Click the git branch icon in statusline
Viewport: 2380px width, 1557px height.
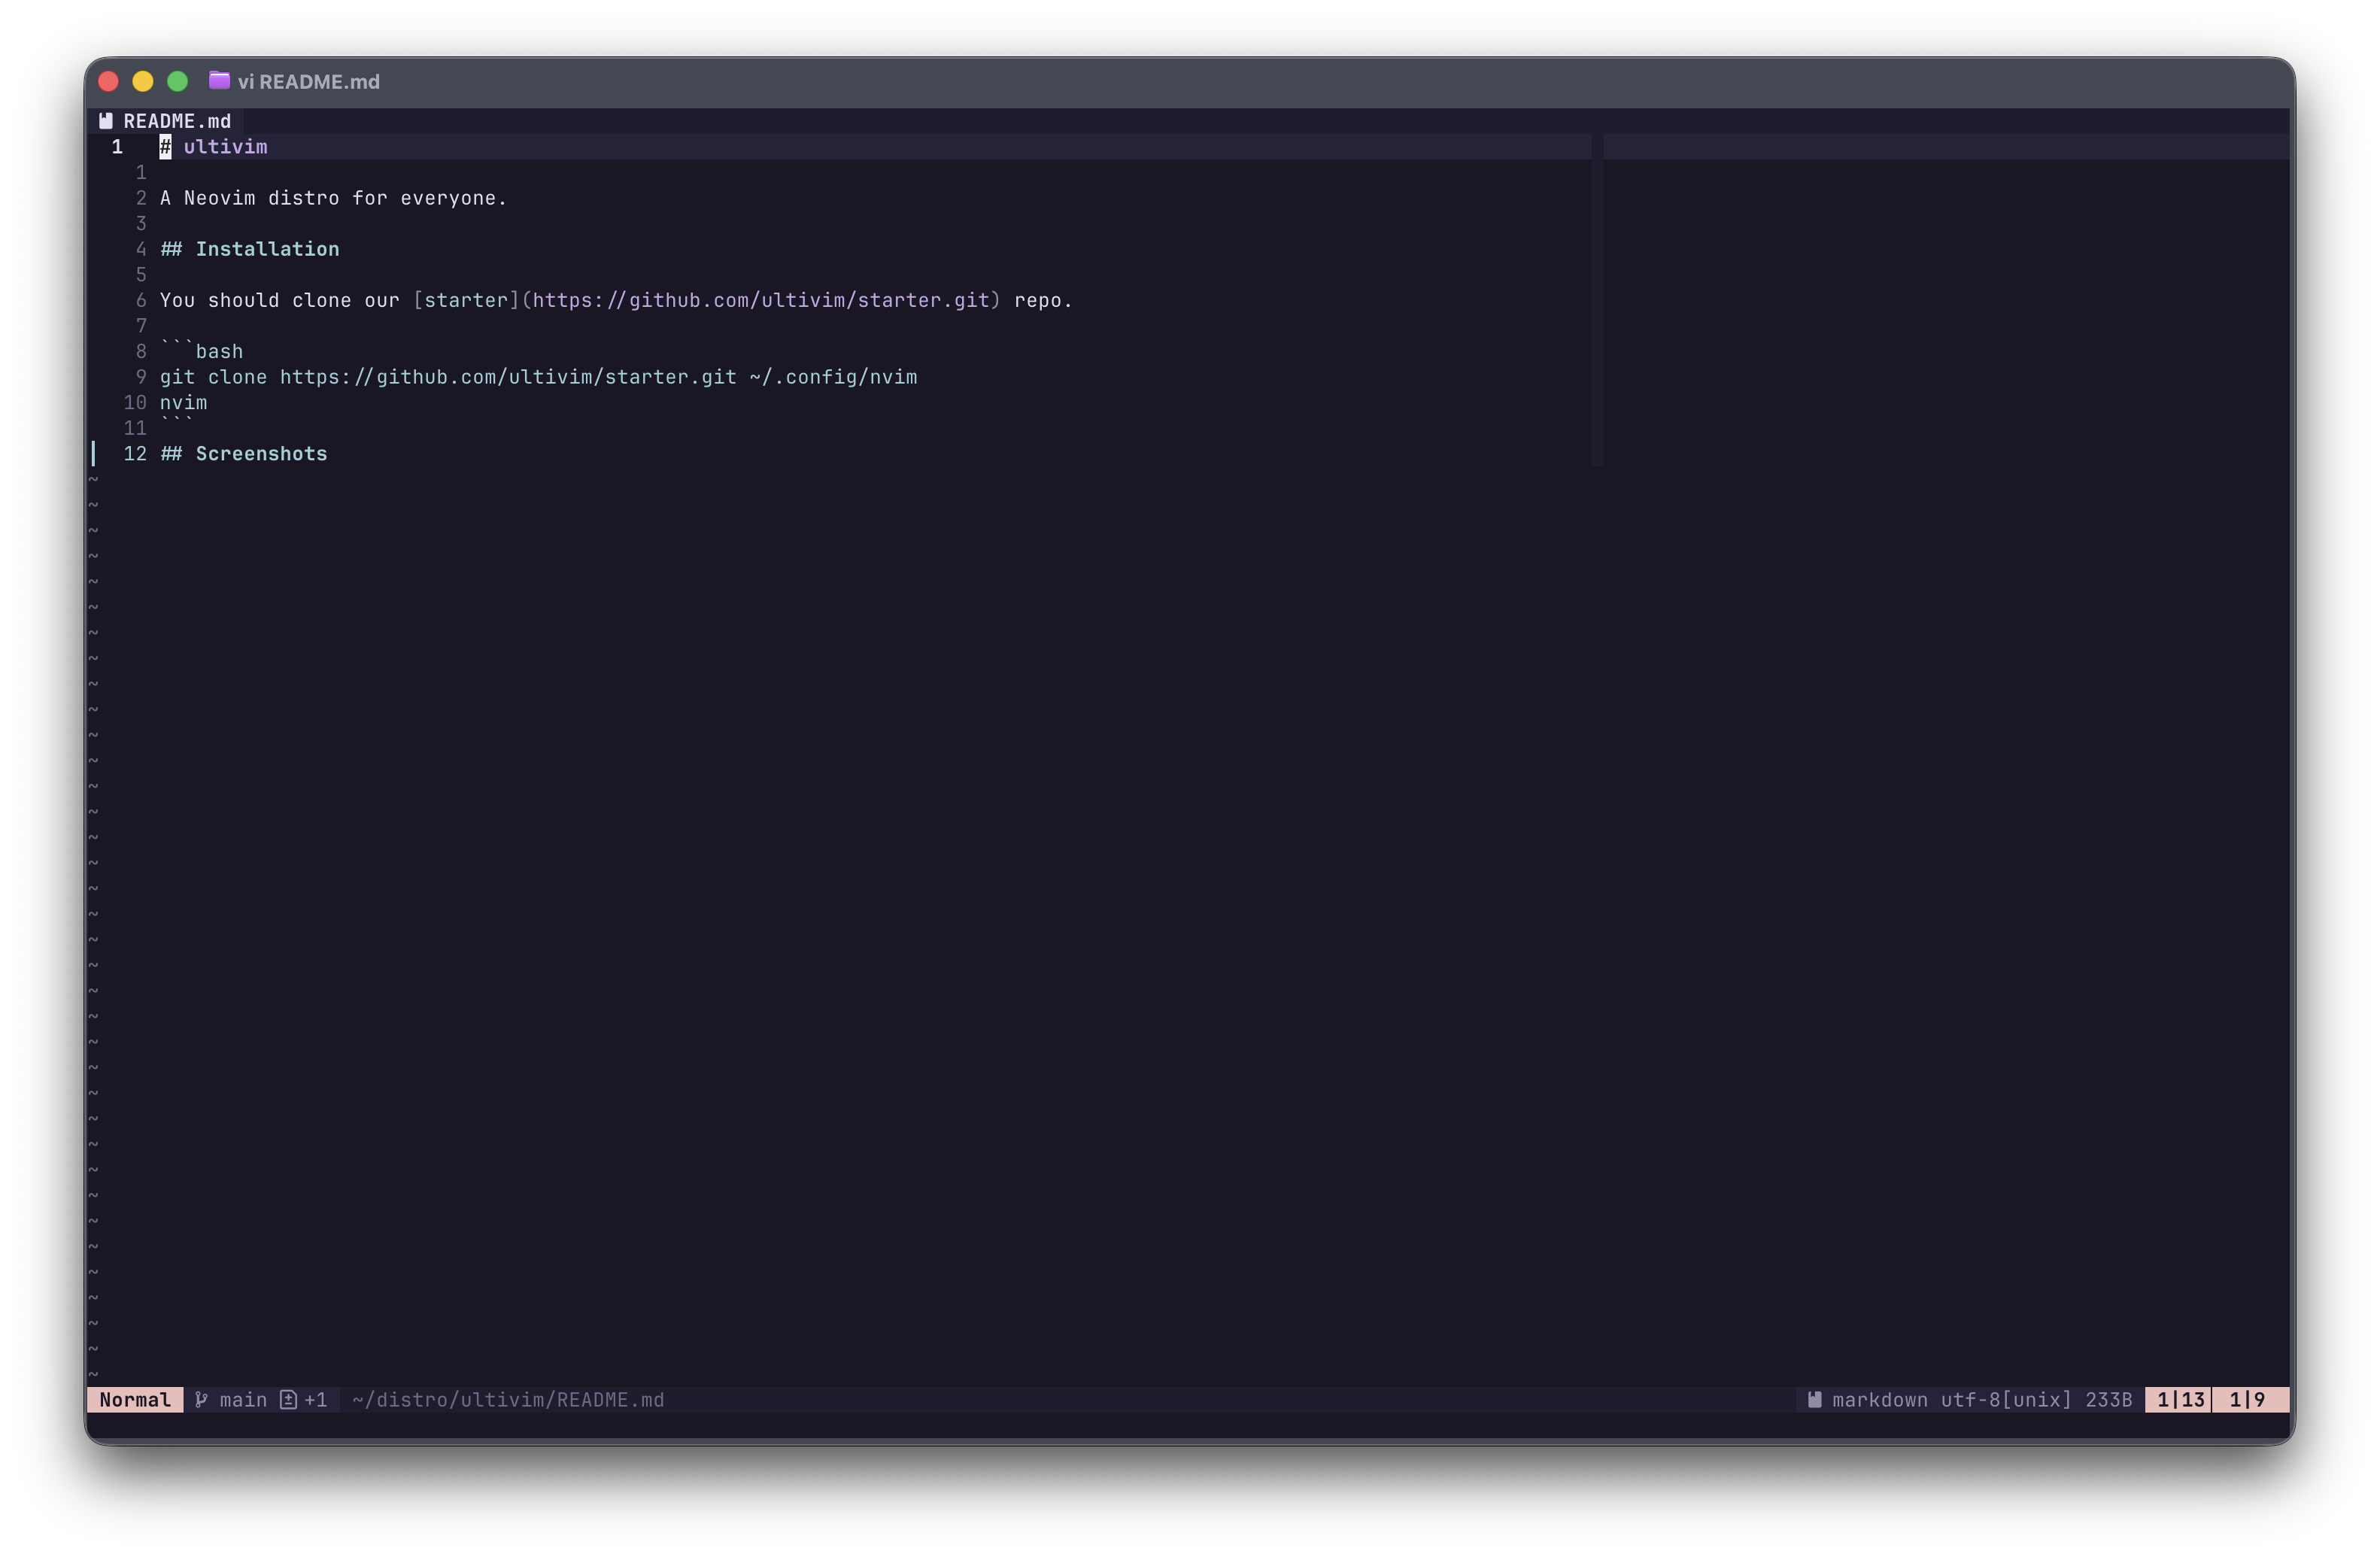click(x=201, y=1399)
